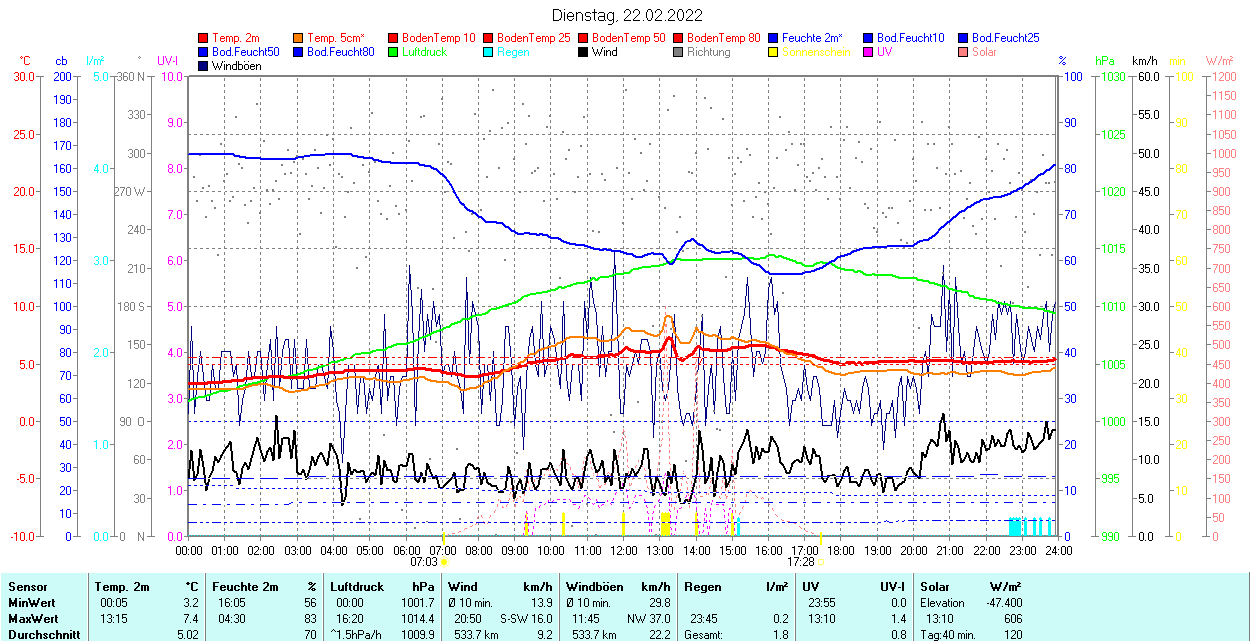Click the red Temp. 2m legend swatch
Image resolution: width=1250 pixels, height=641 pixels.
[x=203, y=38]
